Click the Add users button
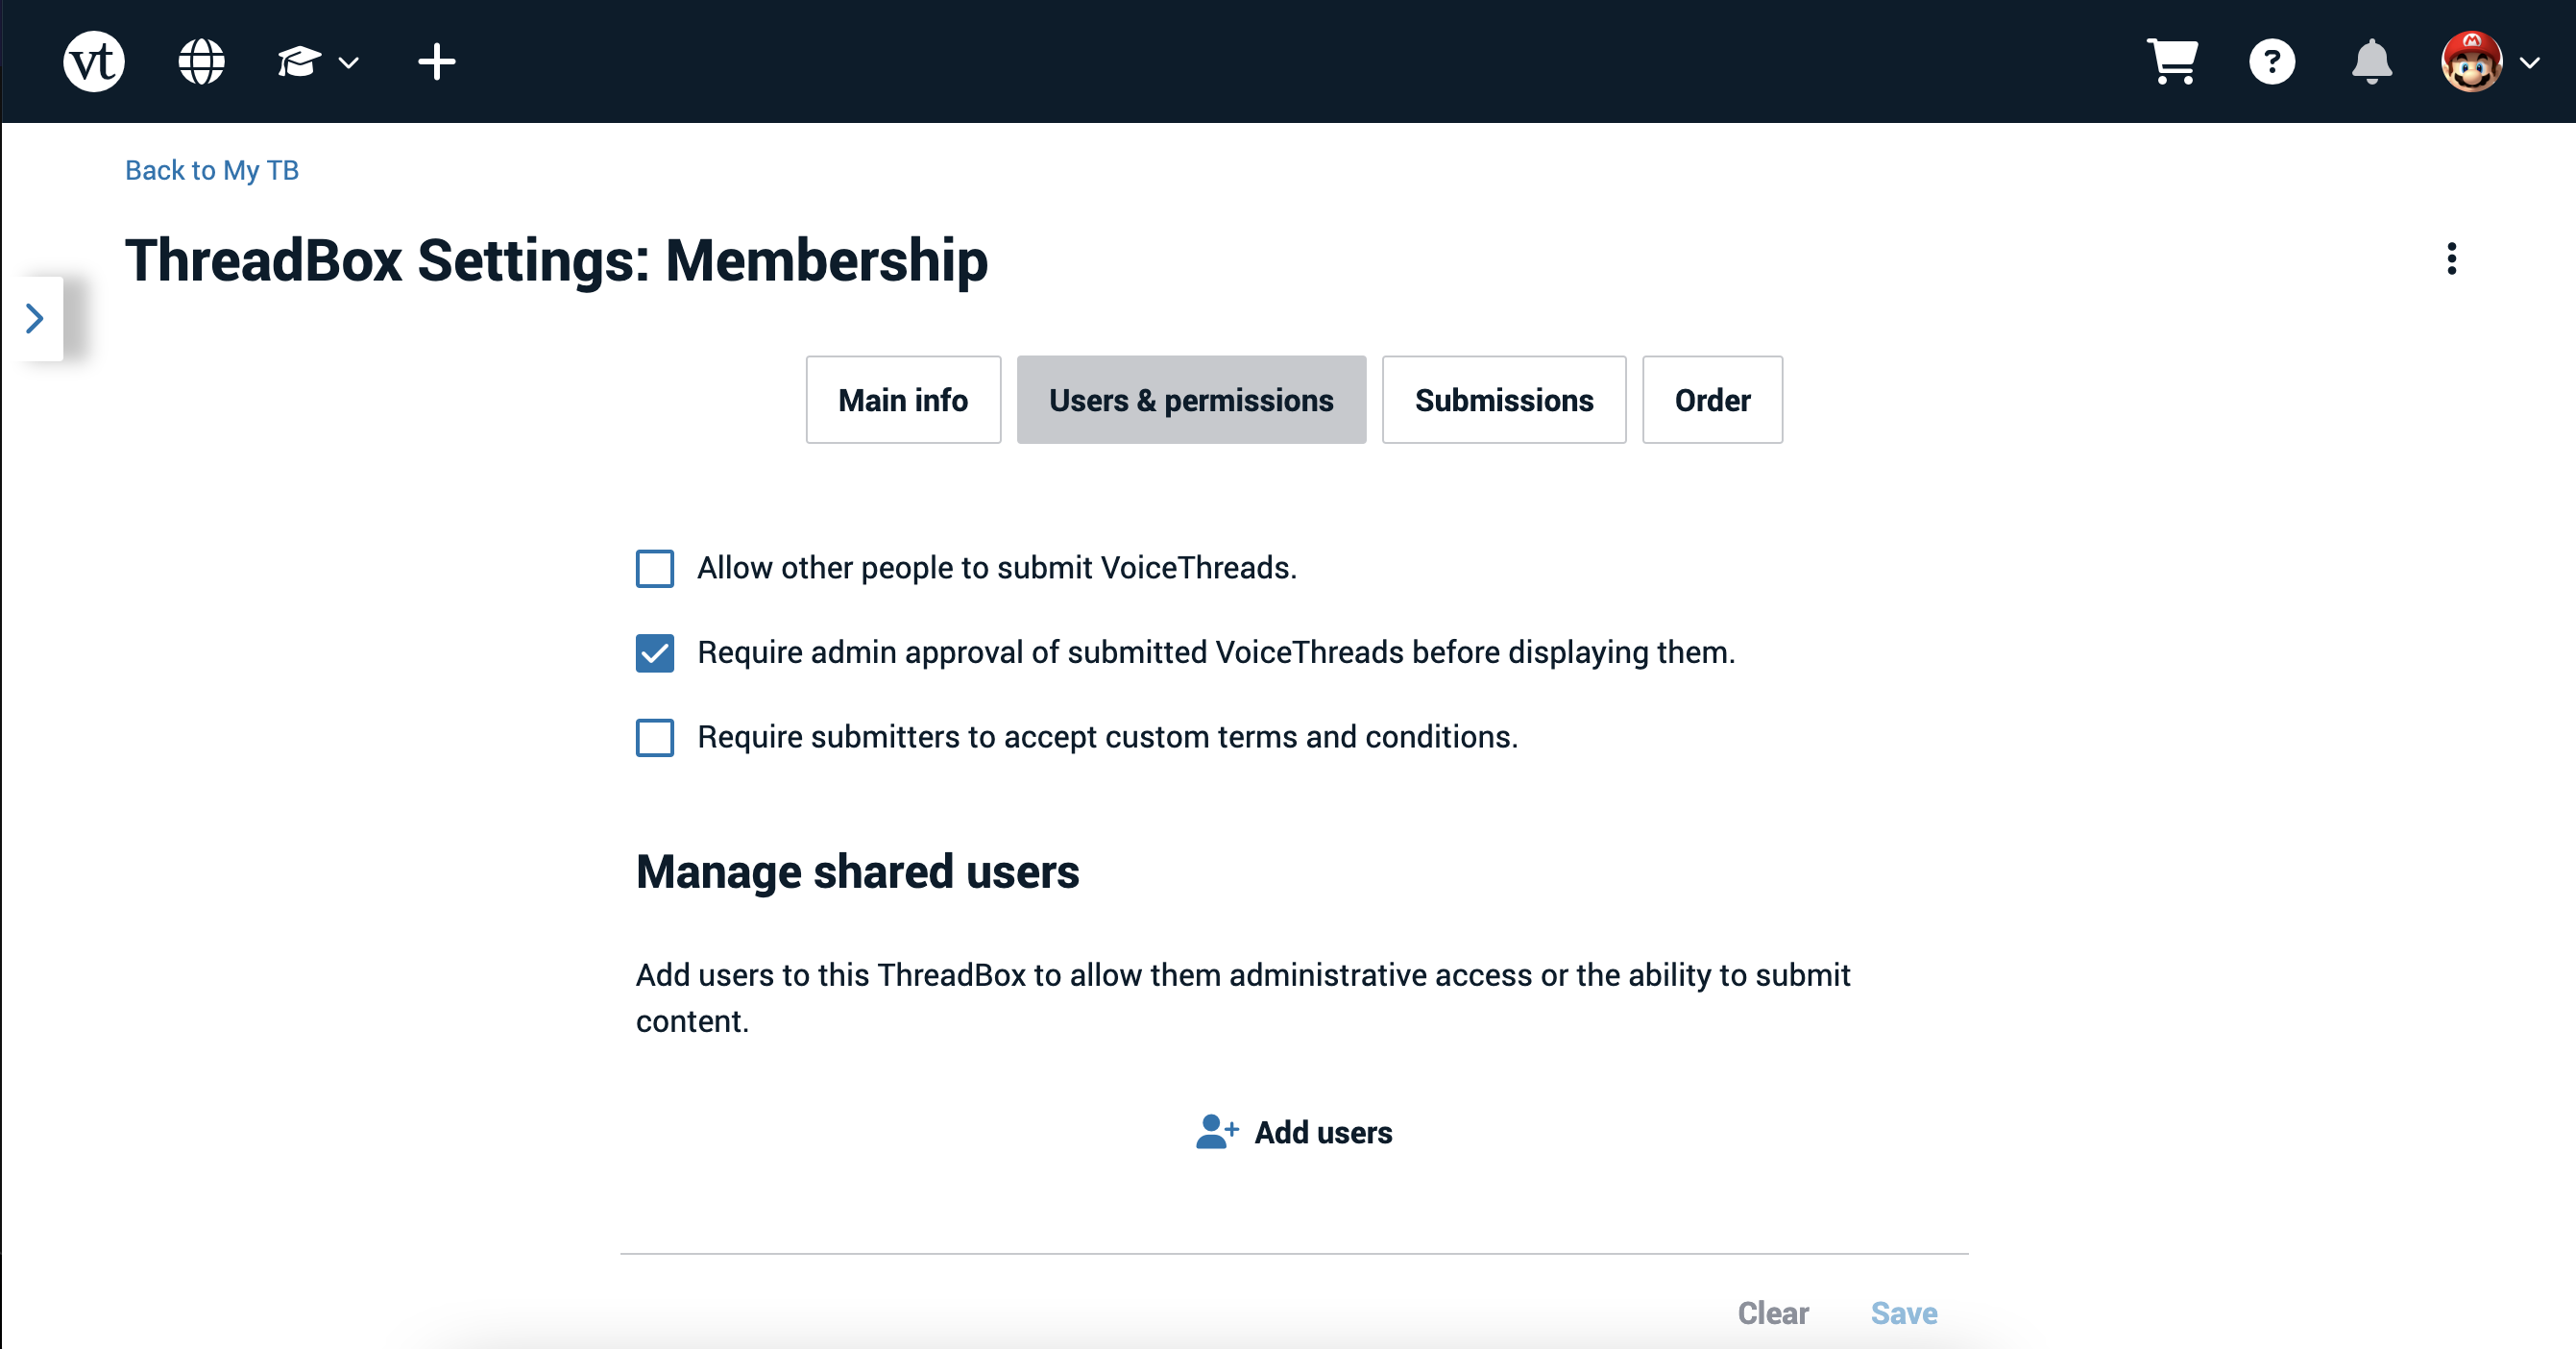Viewport: 2576px width, 1349px height. [x=1293, y=1131]
